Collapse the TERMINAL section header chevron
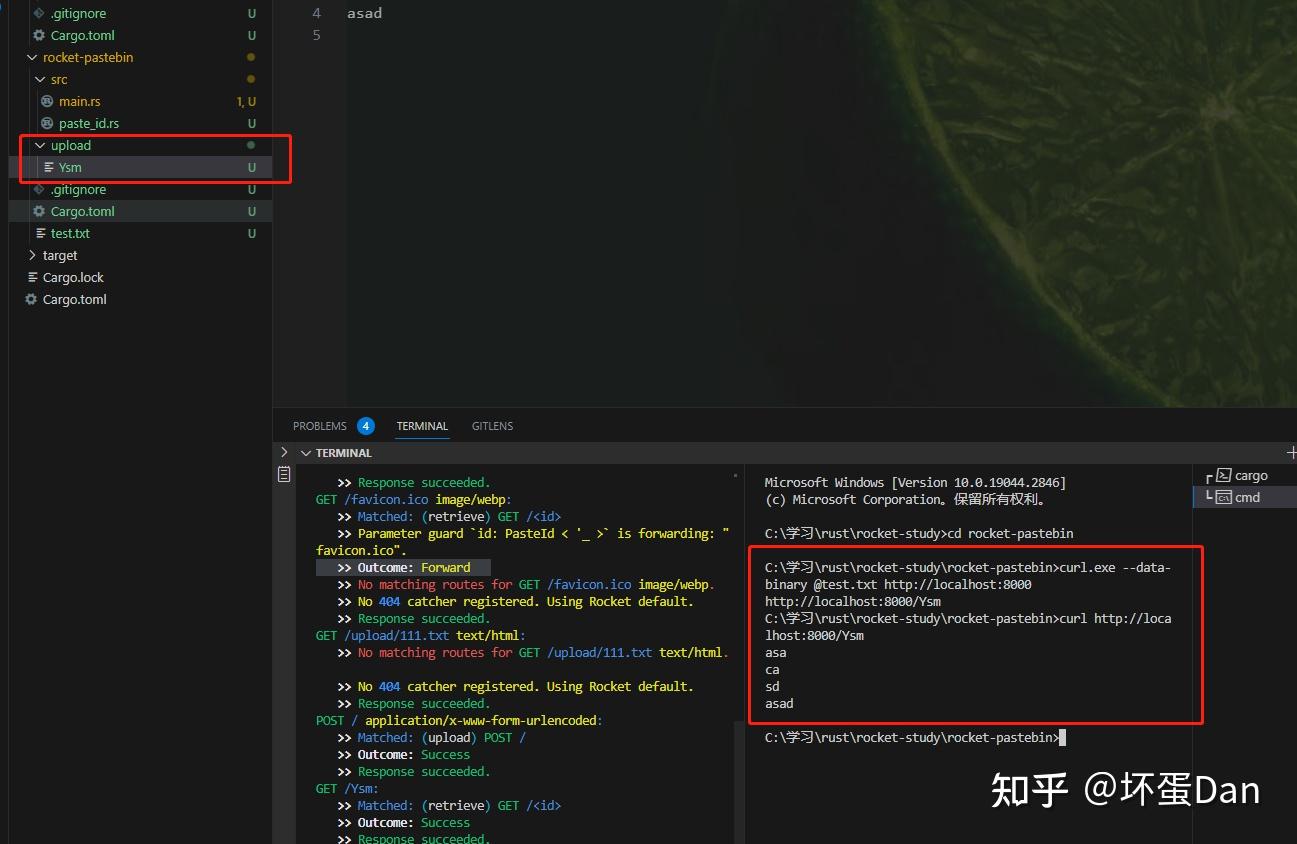 [x=307, y=452]
